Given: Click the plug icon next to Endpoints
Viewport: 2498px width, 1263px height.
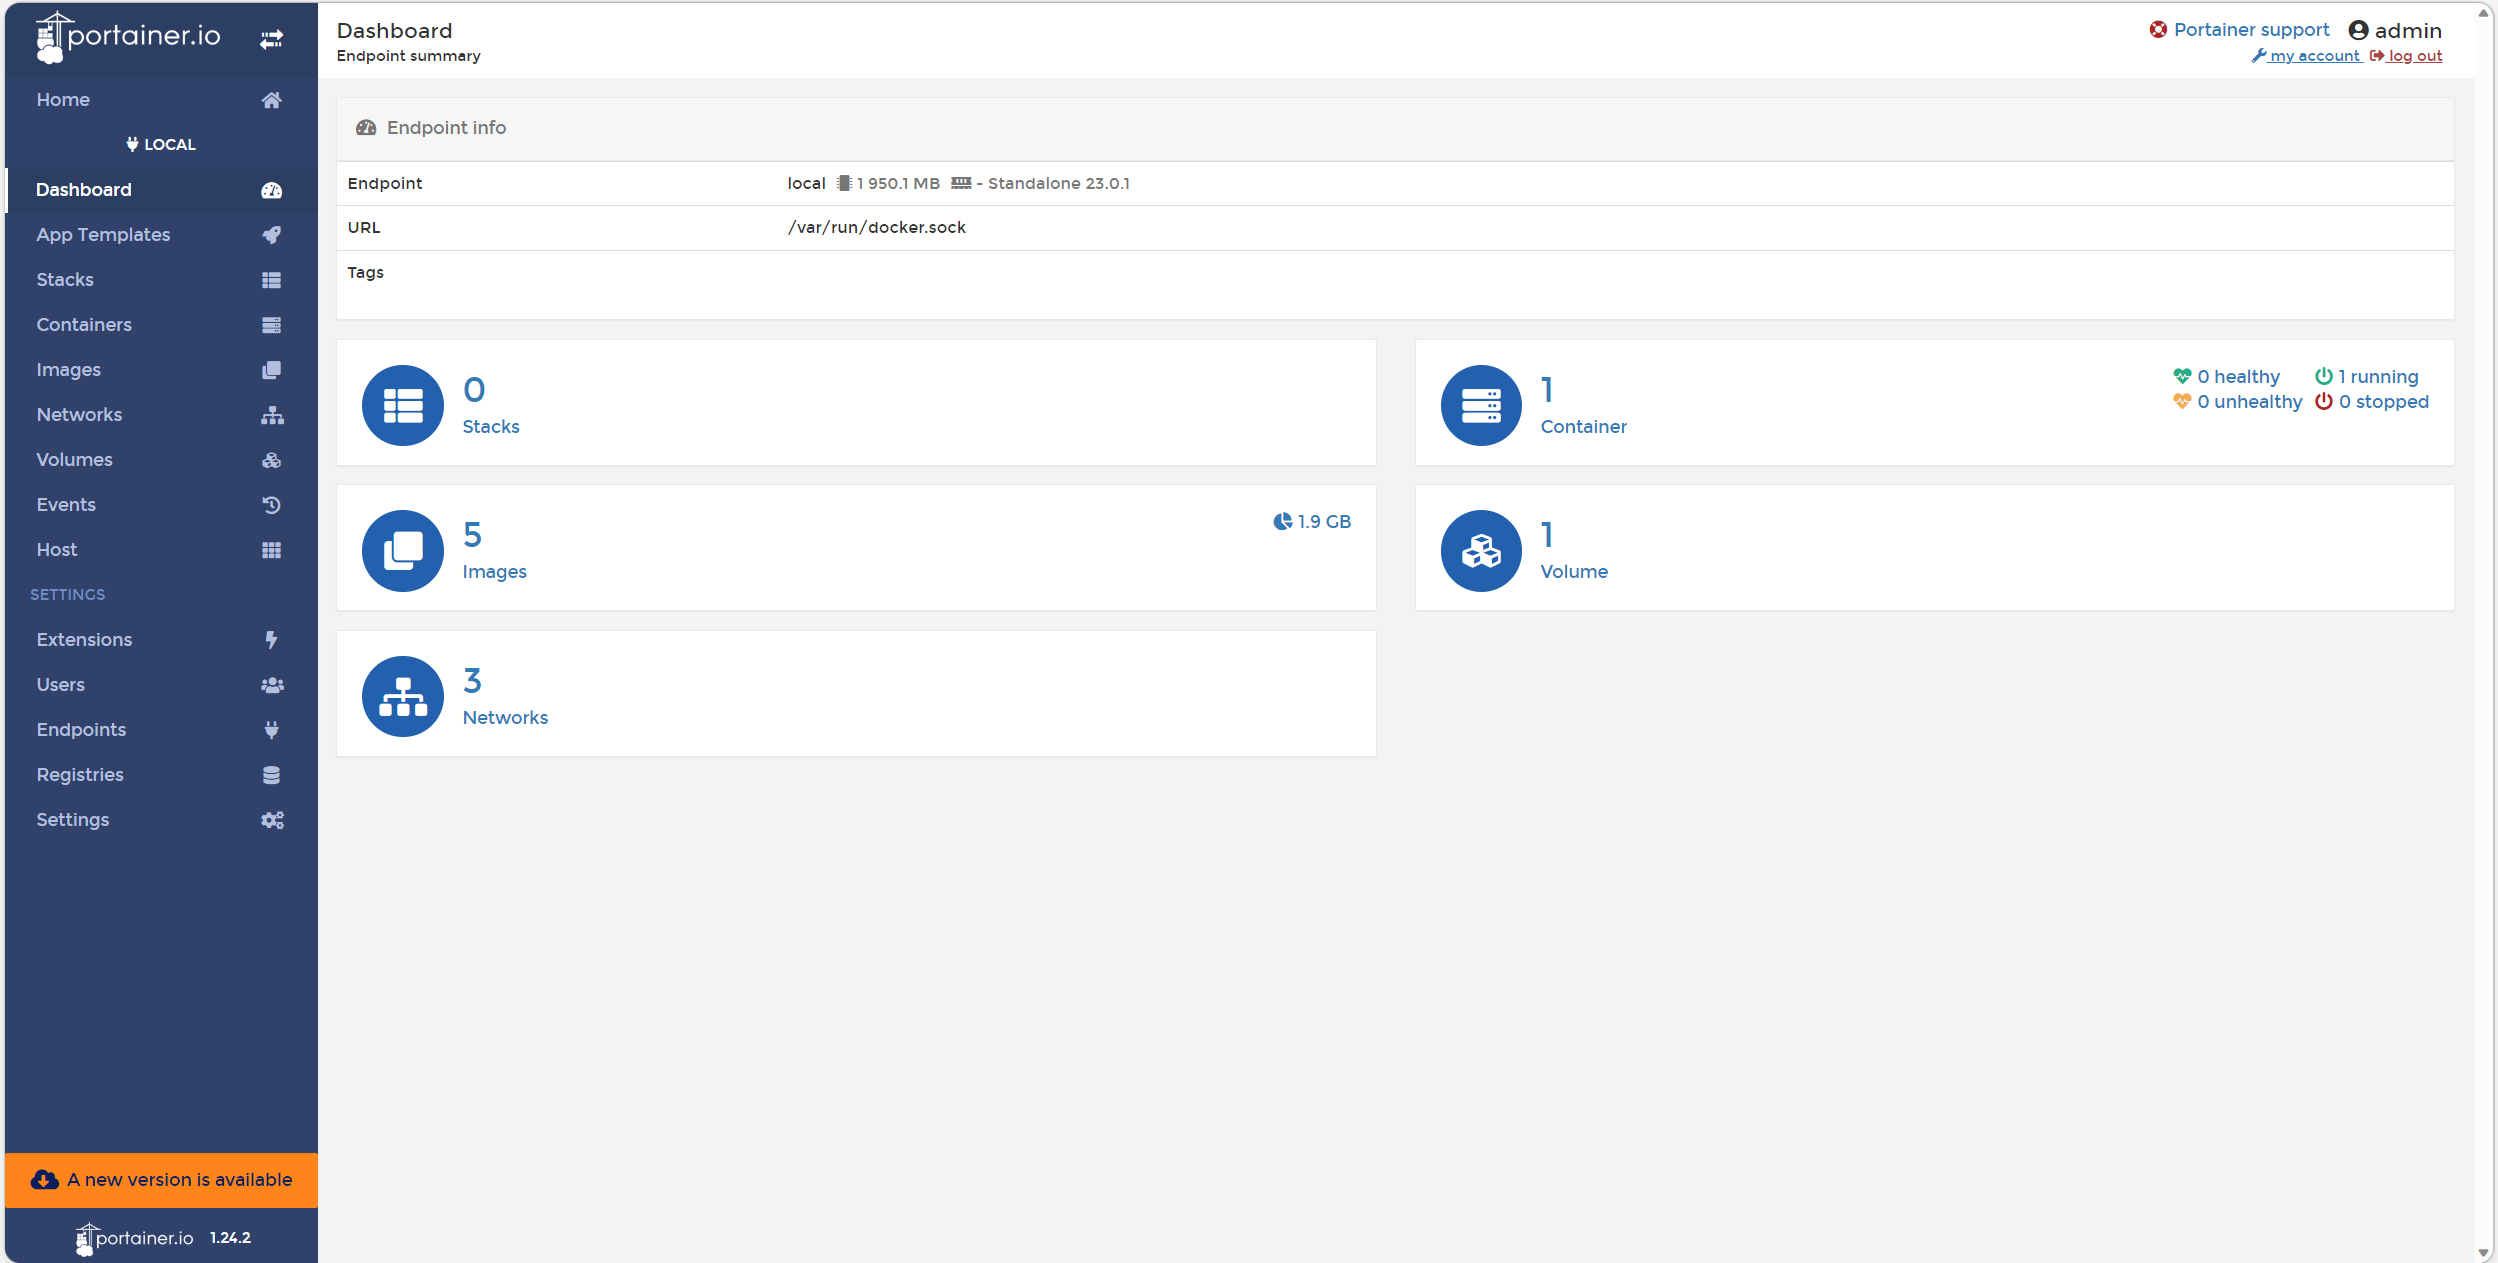Looking at the screenshot, I should coord(271,730).
